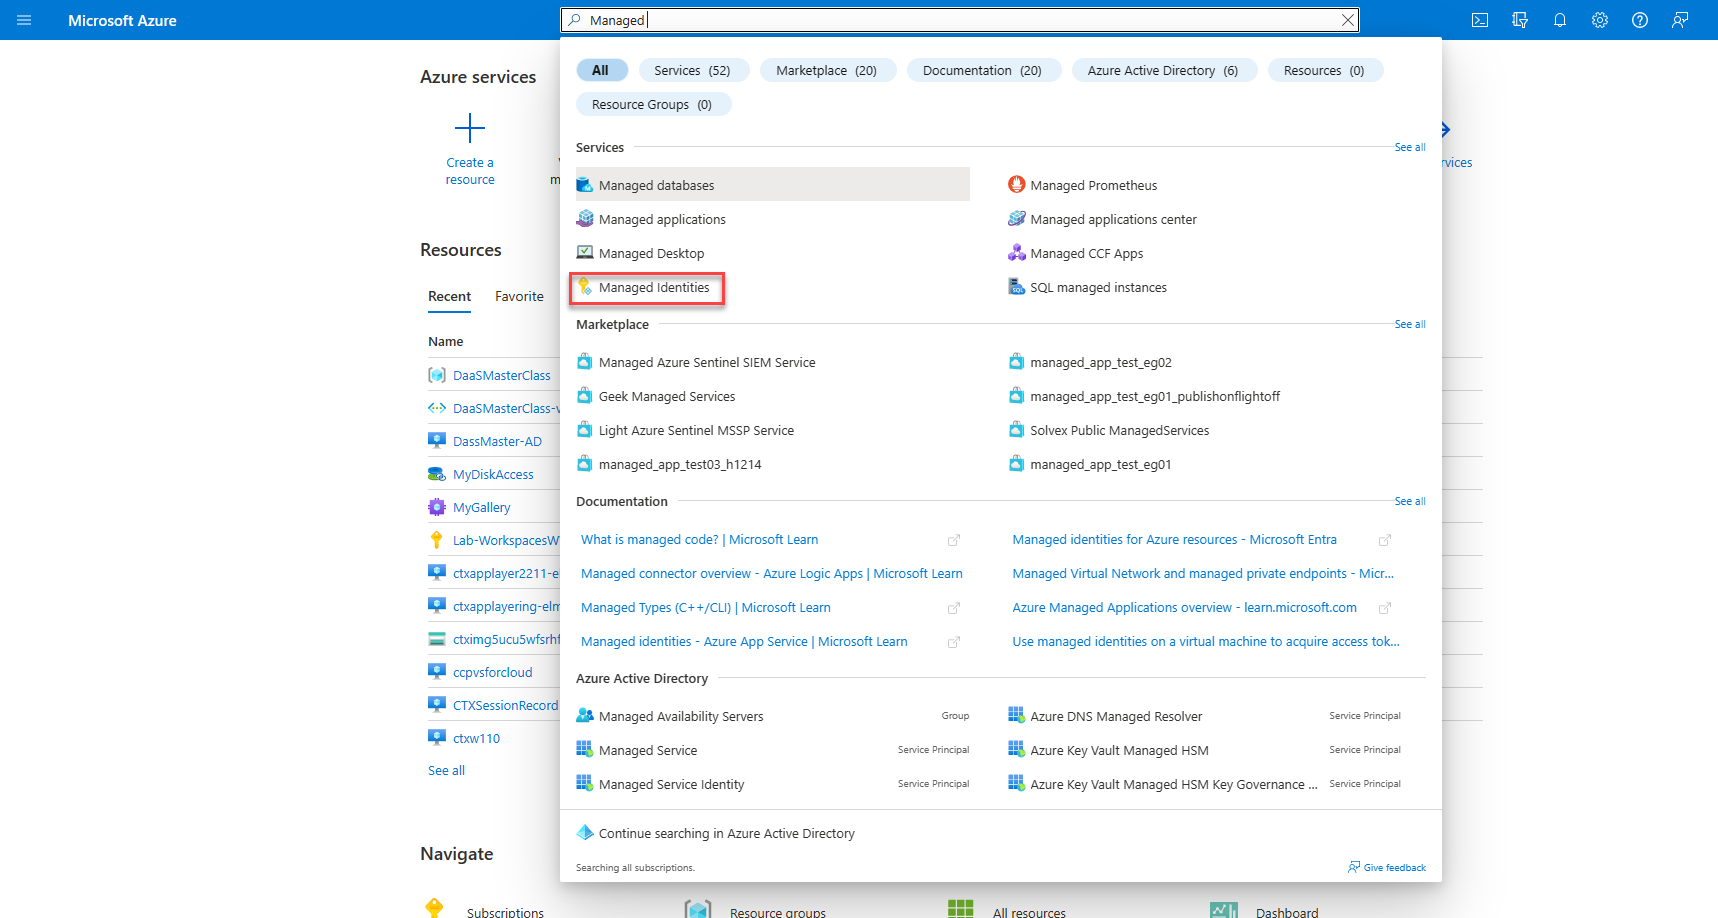Open the portal hamburger menu

click(x=24, y=20)
